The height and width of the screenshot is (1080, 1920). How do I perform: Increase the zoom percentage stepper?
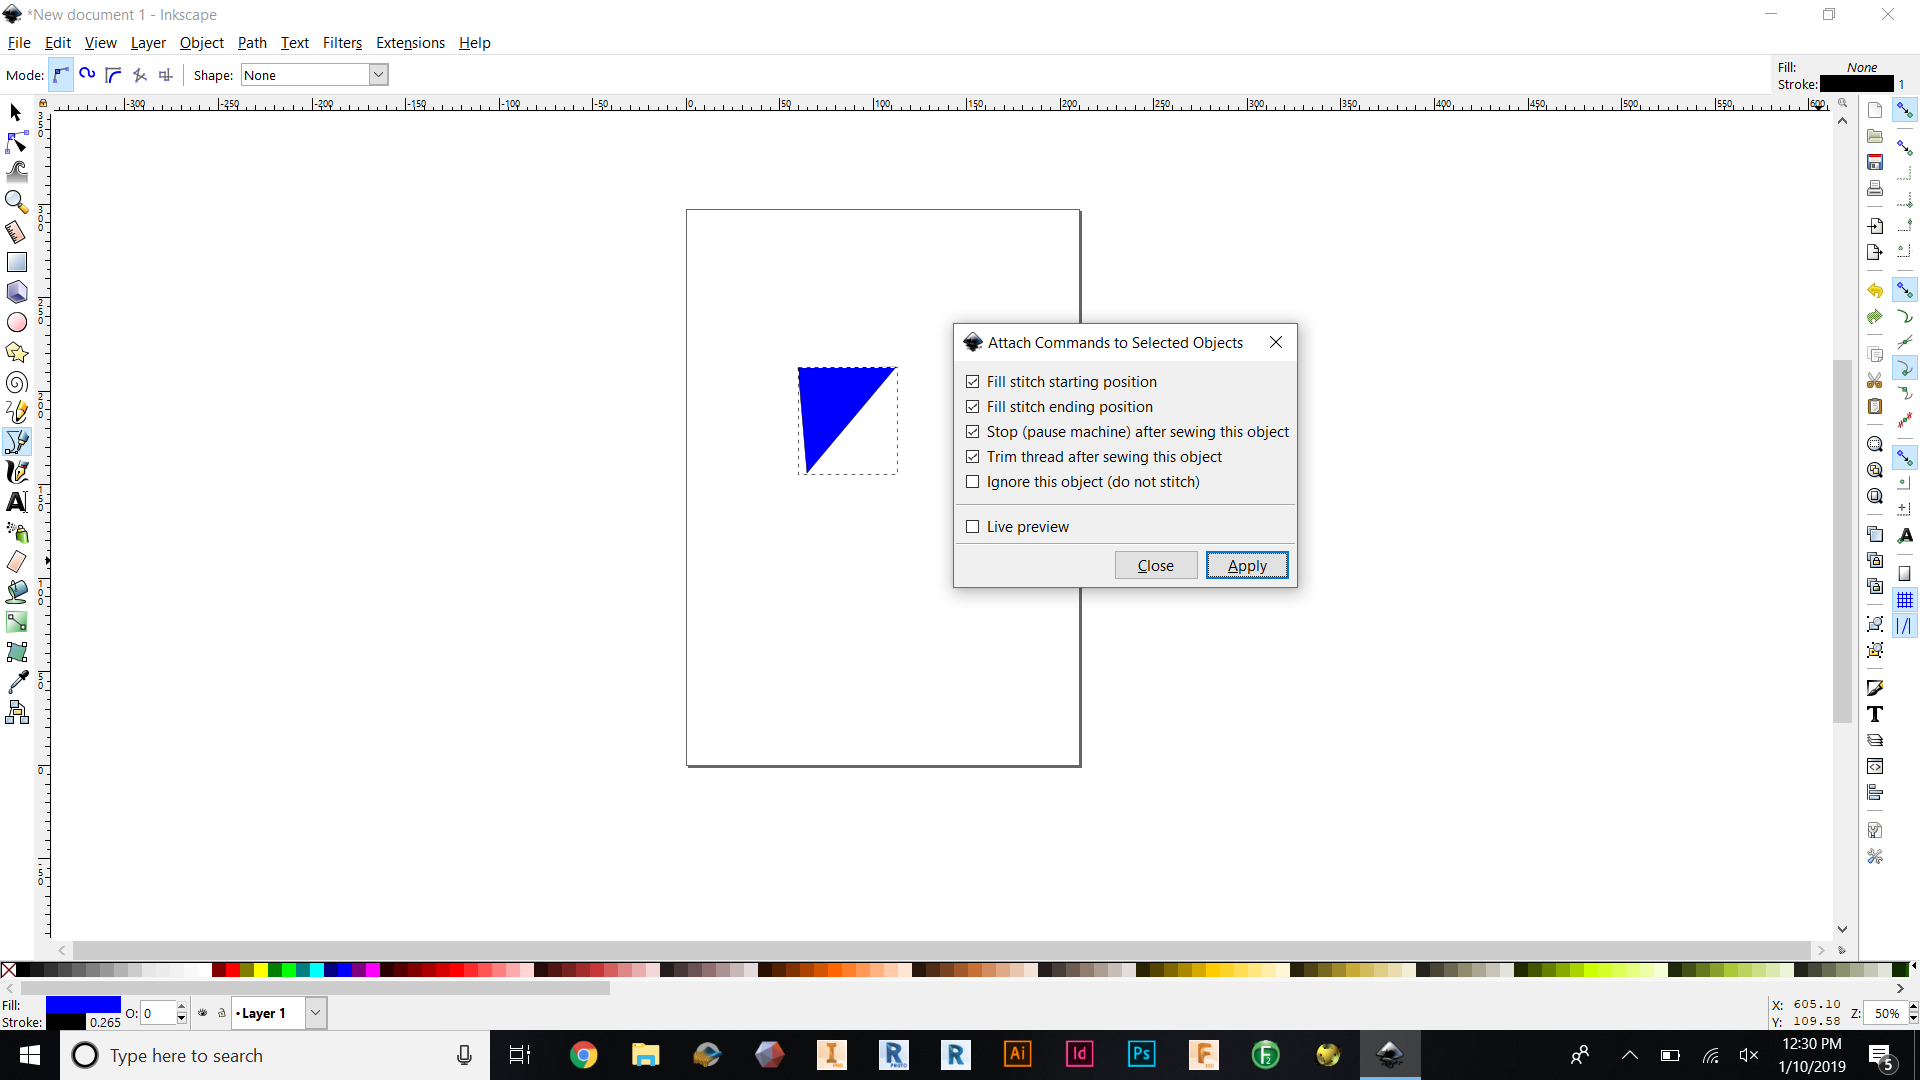(1913, 1007)
